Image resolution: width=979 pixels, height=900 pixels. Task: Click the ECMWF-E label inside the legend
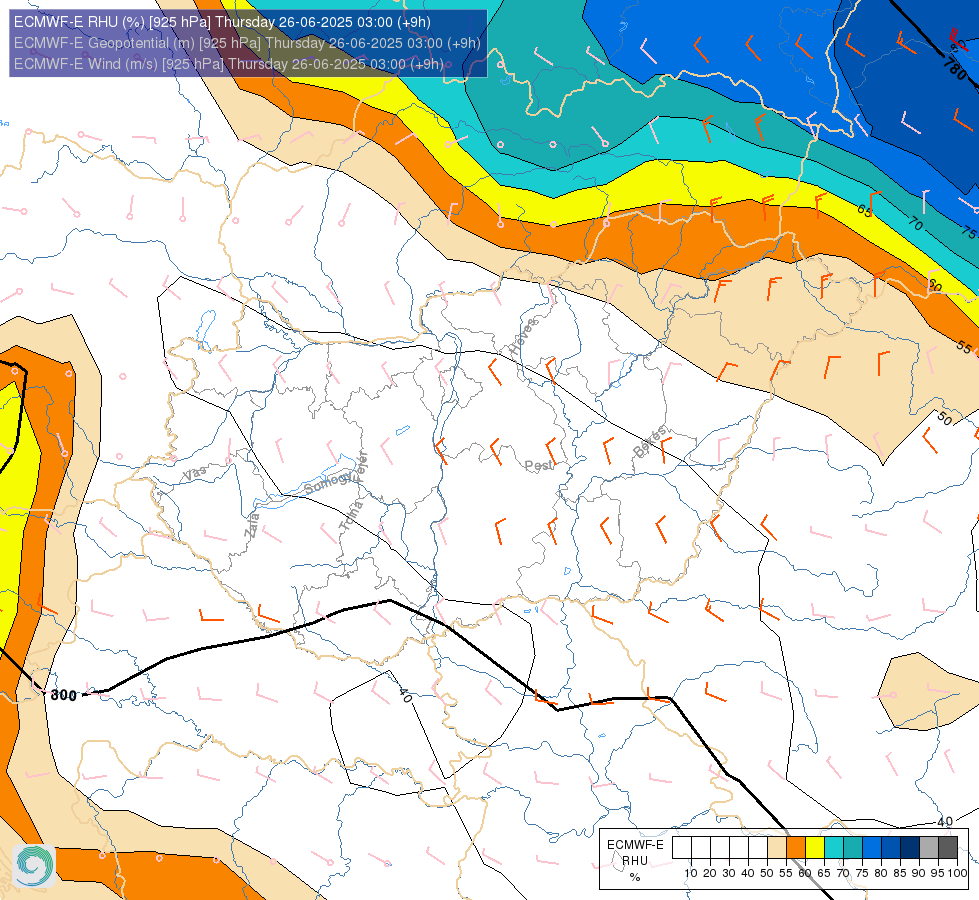pos(635,844)
